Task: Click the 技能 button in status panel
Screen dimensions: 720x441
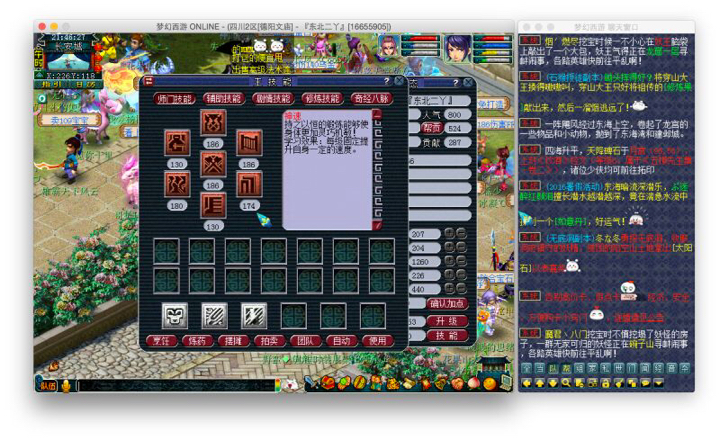Action: 447,335
